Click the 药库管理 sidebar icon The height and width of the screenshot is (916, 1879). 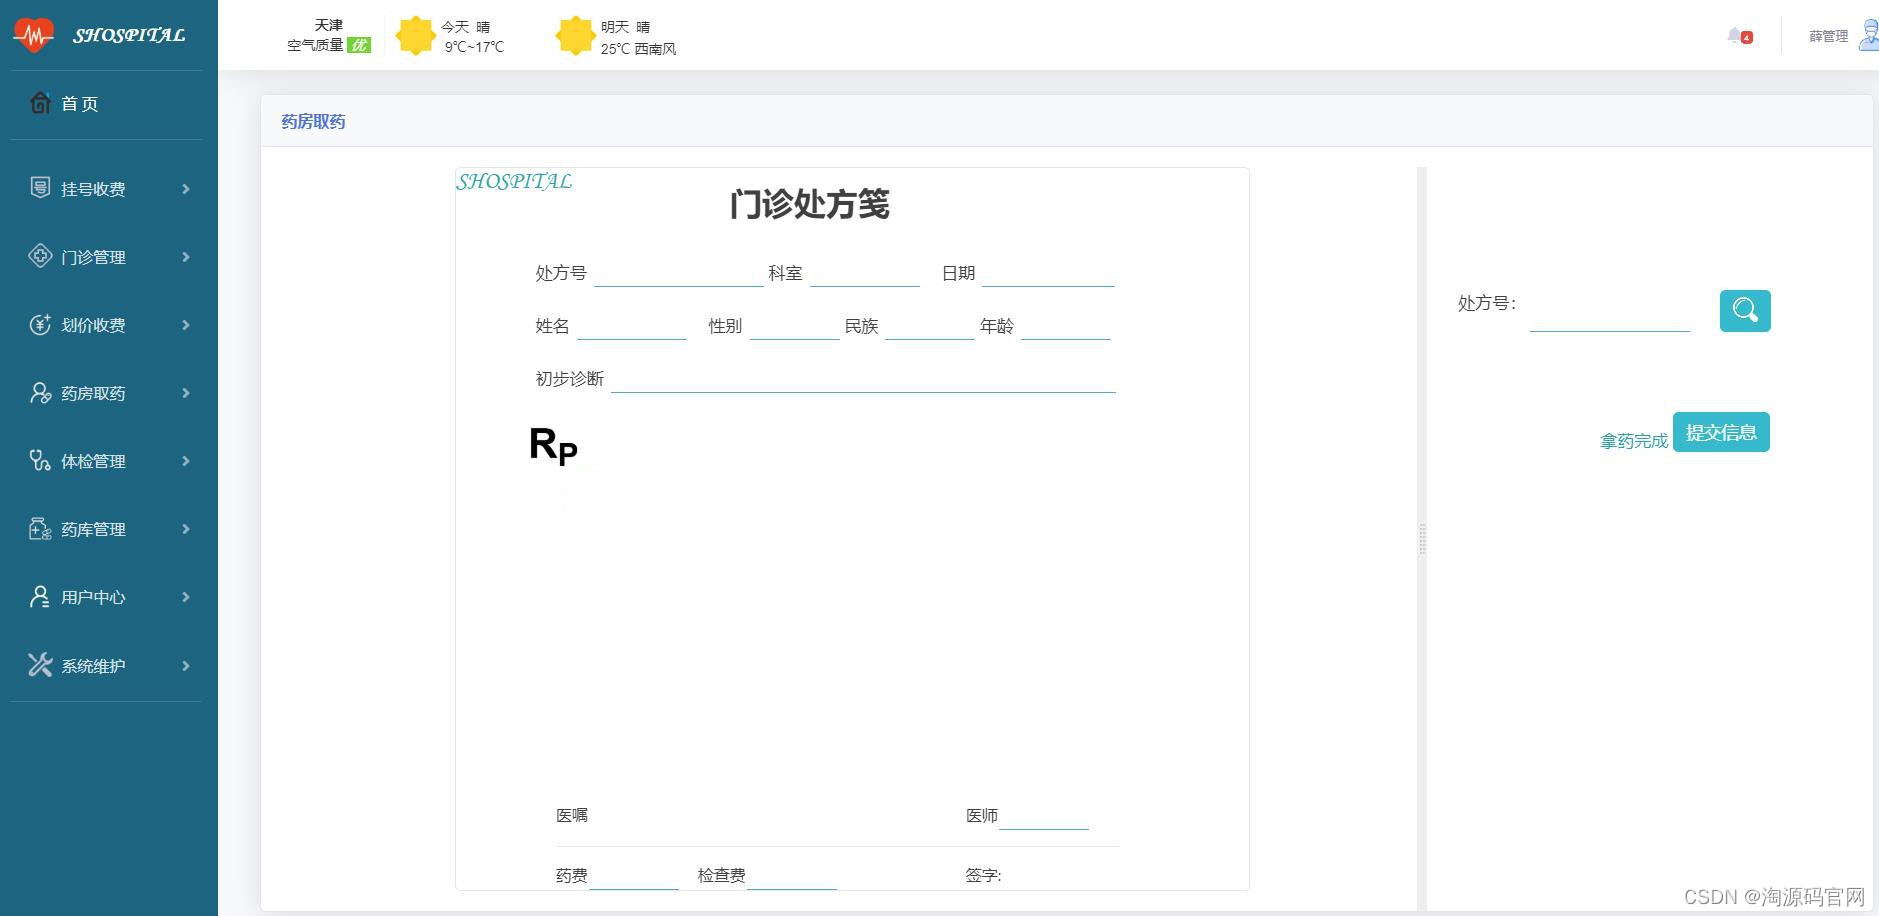tap(40, 528)
